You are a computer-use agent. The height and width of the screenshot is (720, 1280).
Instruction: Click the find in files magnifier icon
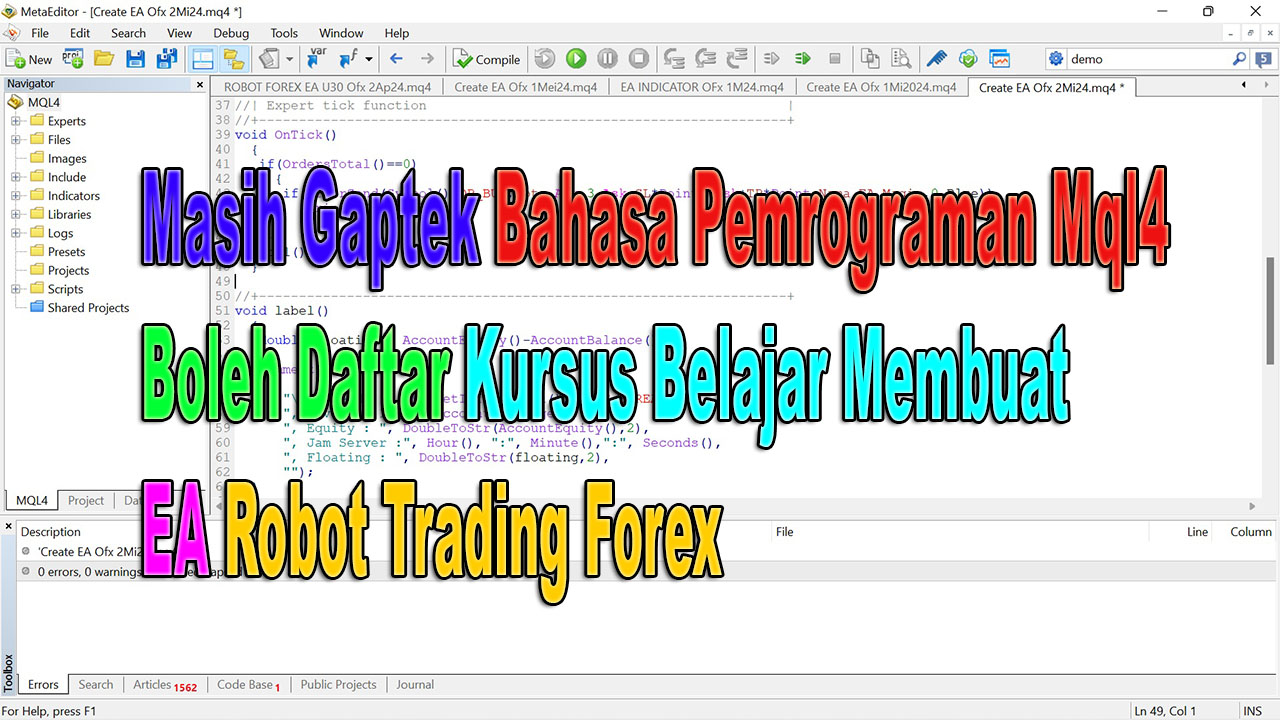click(901, 59)
